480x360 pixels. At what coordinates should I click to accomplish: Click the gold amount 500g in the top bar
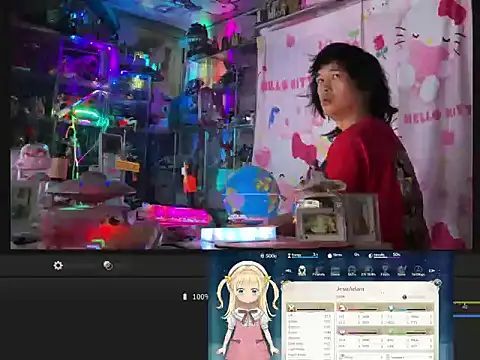coord(269,256)
